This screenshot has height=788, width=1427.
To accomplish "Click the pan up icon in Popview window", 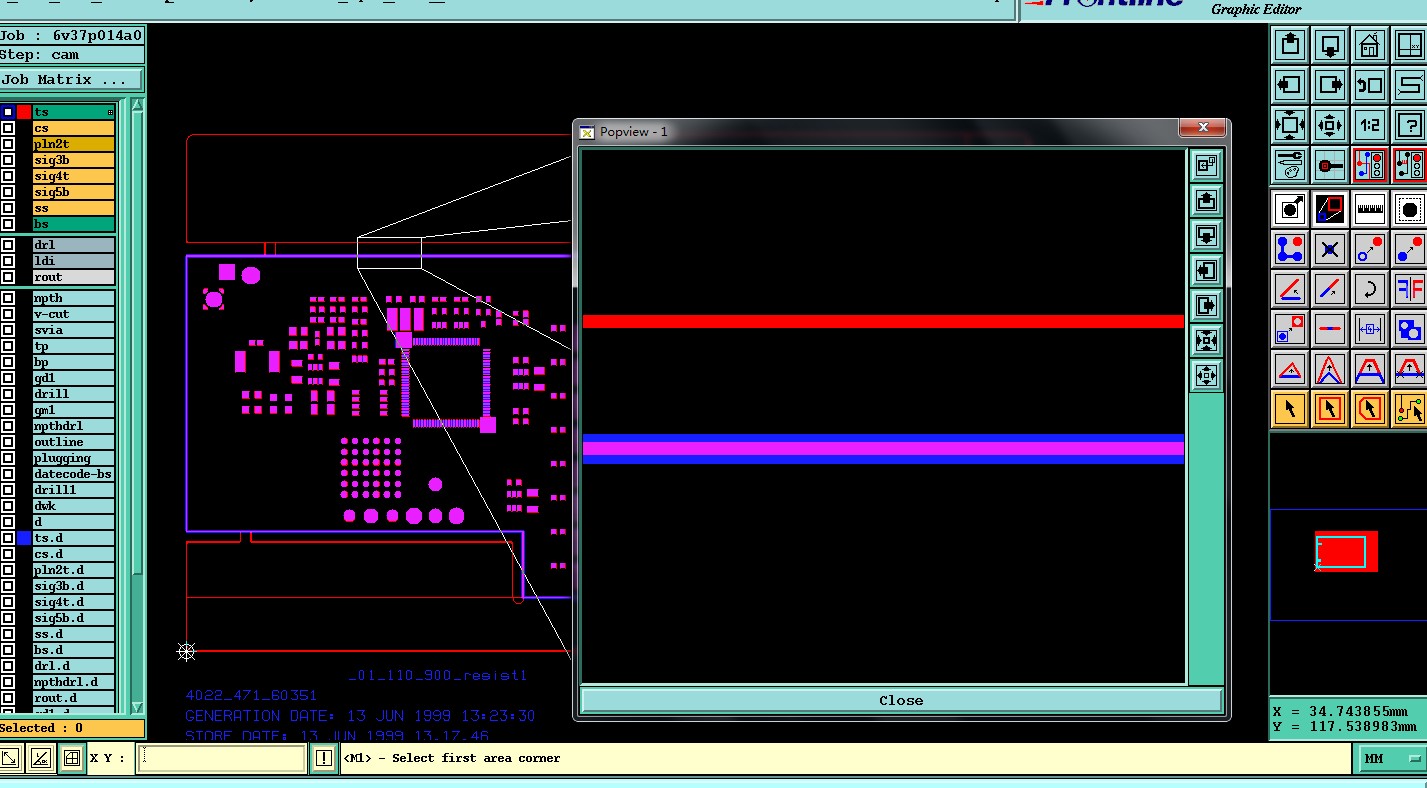I will (1206, 200).
